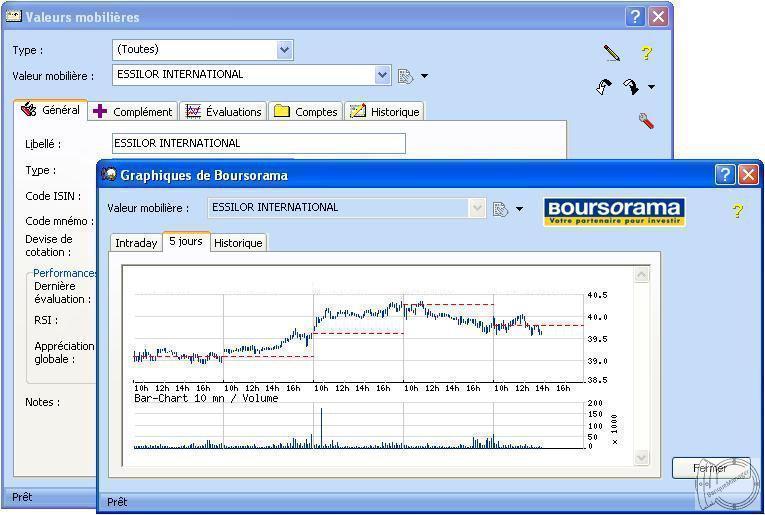Image resolution: width=765 pixels, height=515 pixels.
Task: Open the Évaluations tab
Action: pyautogui.click(x=224, y=112)
